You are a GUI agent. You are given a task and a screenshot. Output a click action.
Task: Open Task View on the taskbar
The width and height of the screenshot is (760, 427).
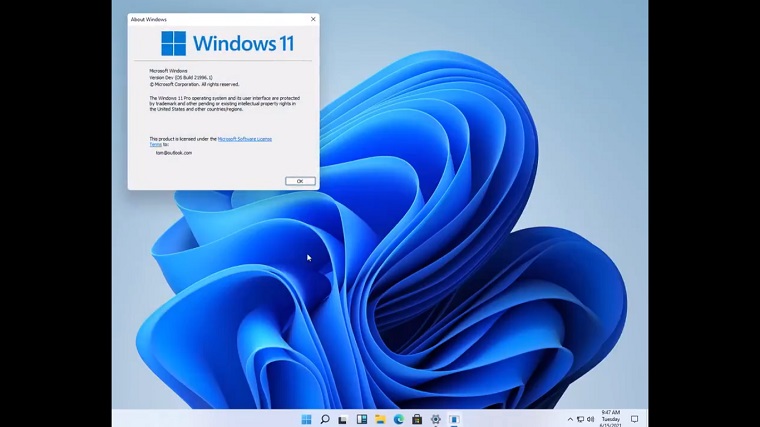tap(343, 419)
